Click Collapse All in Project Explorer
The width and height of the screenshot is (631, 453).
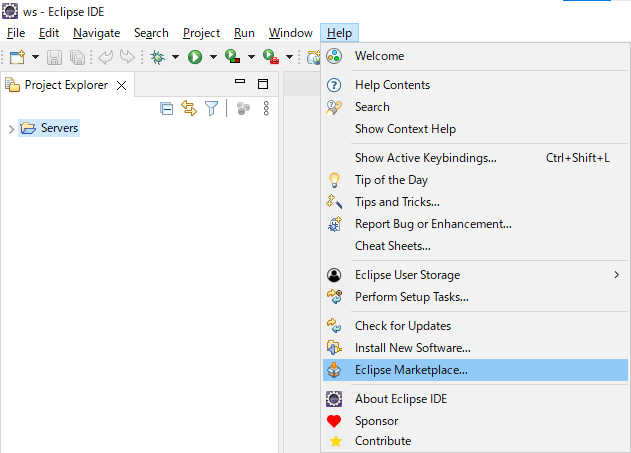coord(166,109)
